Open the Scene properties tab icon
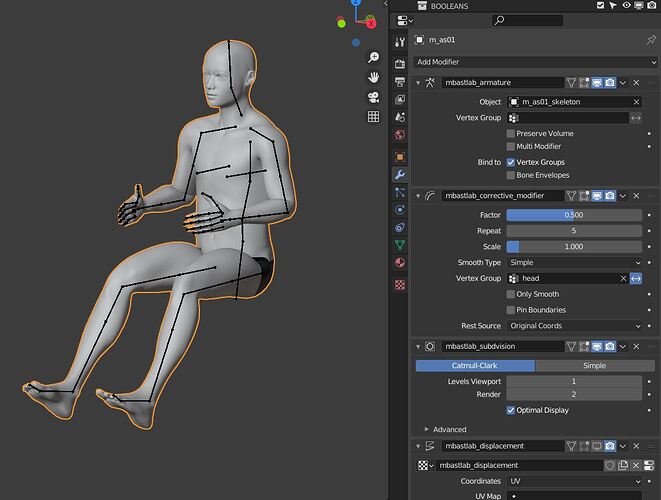Viewport: 661px width, 500px height. click(x=400, y=117)
